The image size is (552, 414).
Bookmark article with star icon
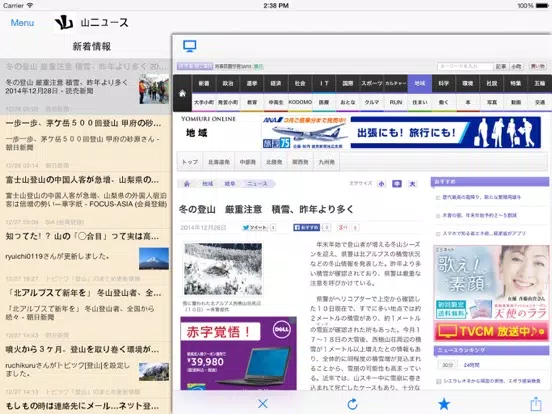pos(444,404)
